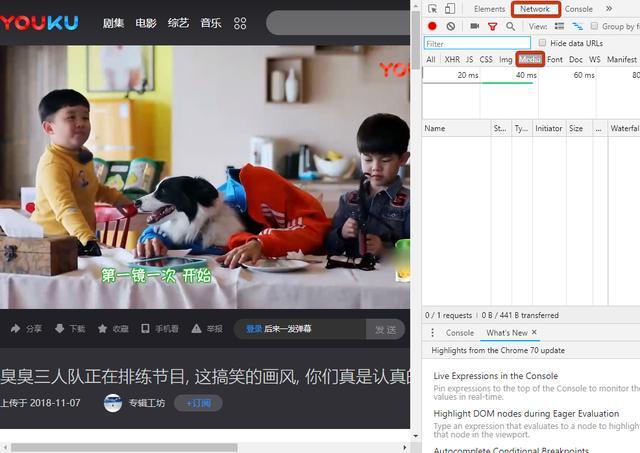Close the What's New tab

534,332
